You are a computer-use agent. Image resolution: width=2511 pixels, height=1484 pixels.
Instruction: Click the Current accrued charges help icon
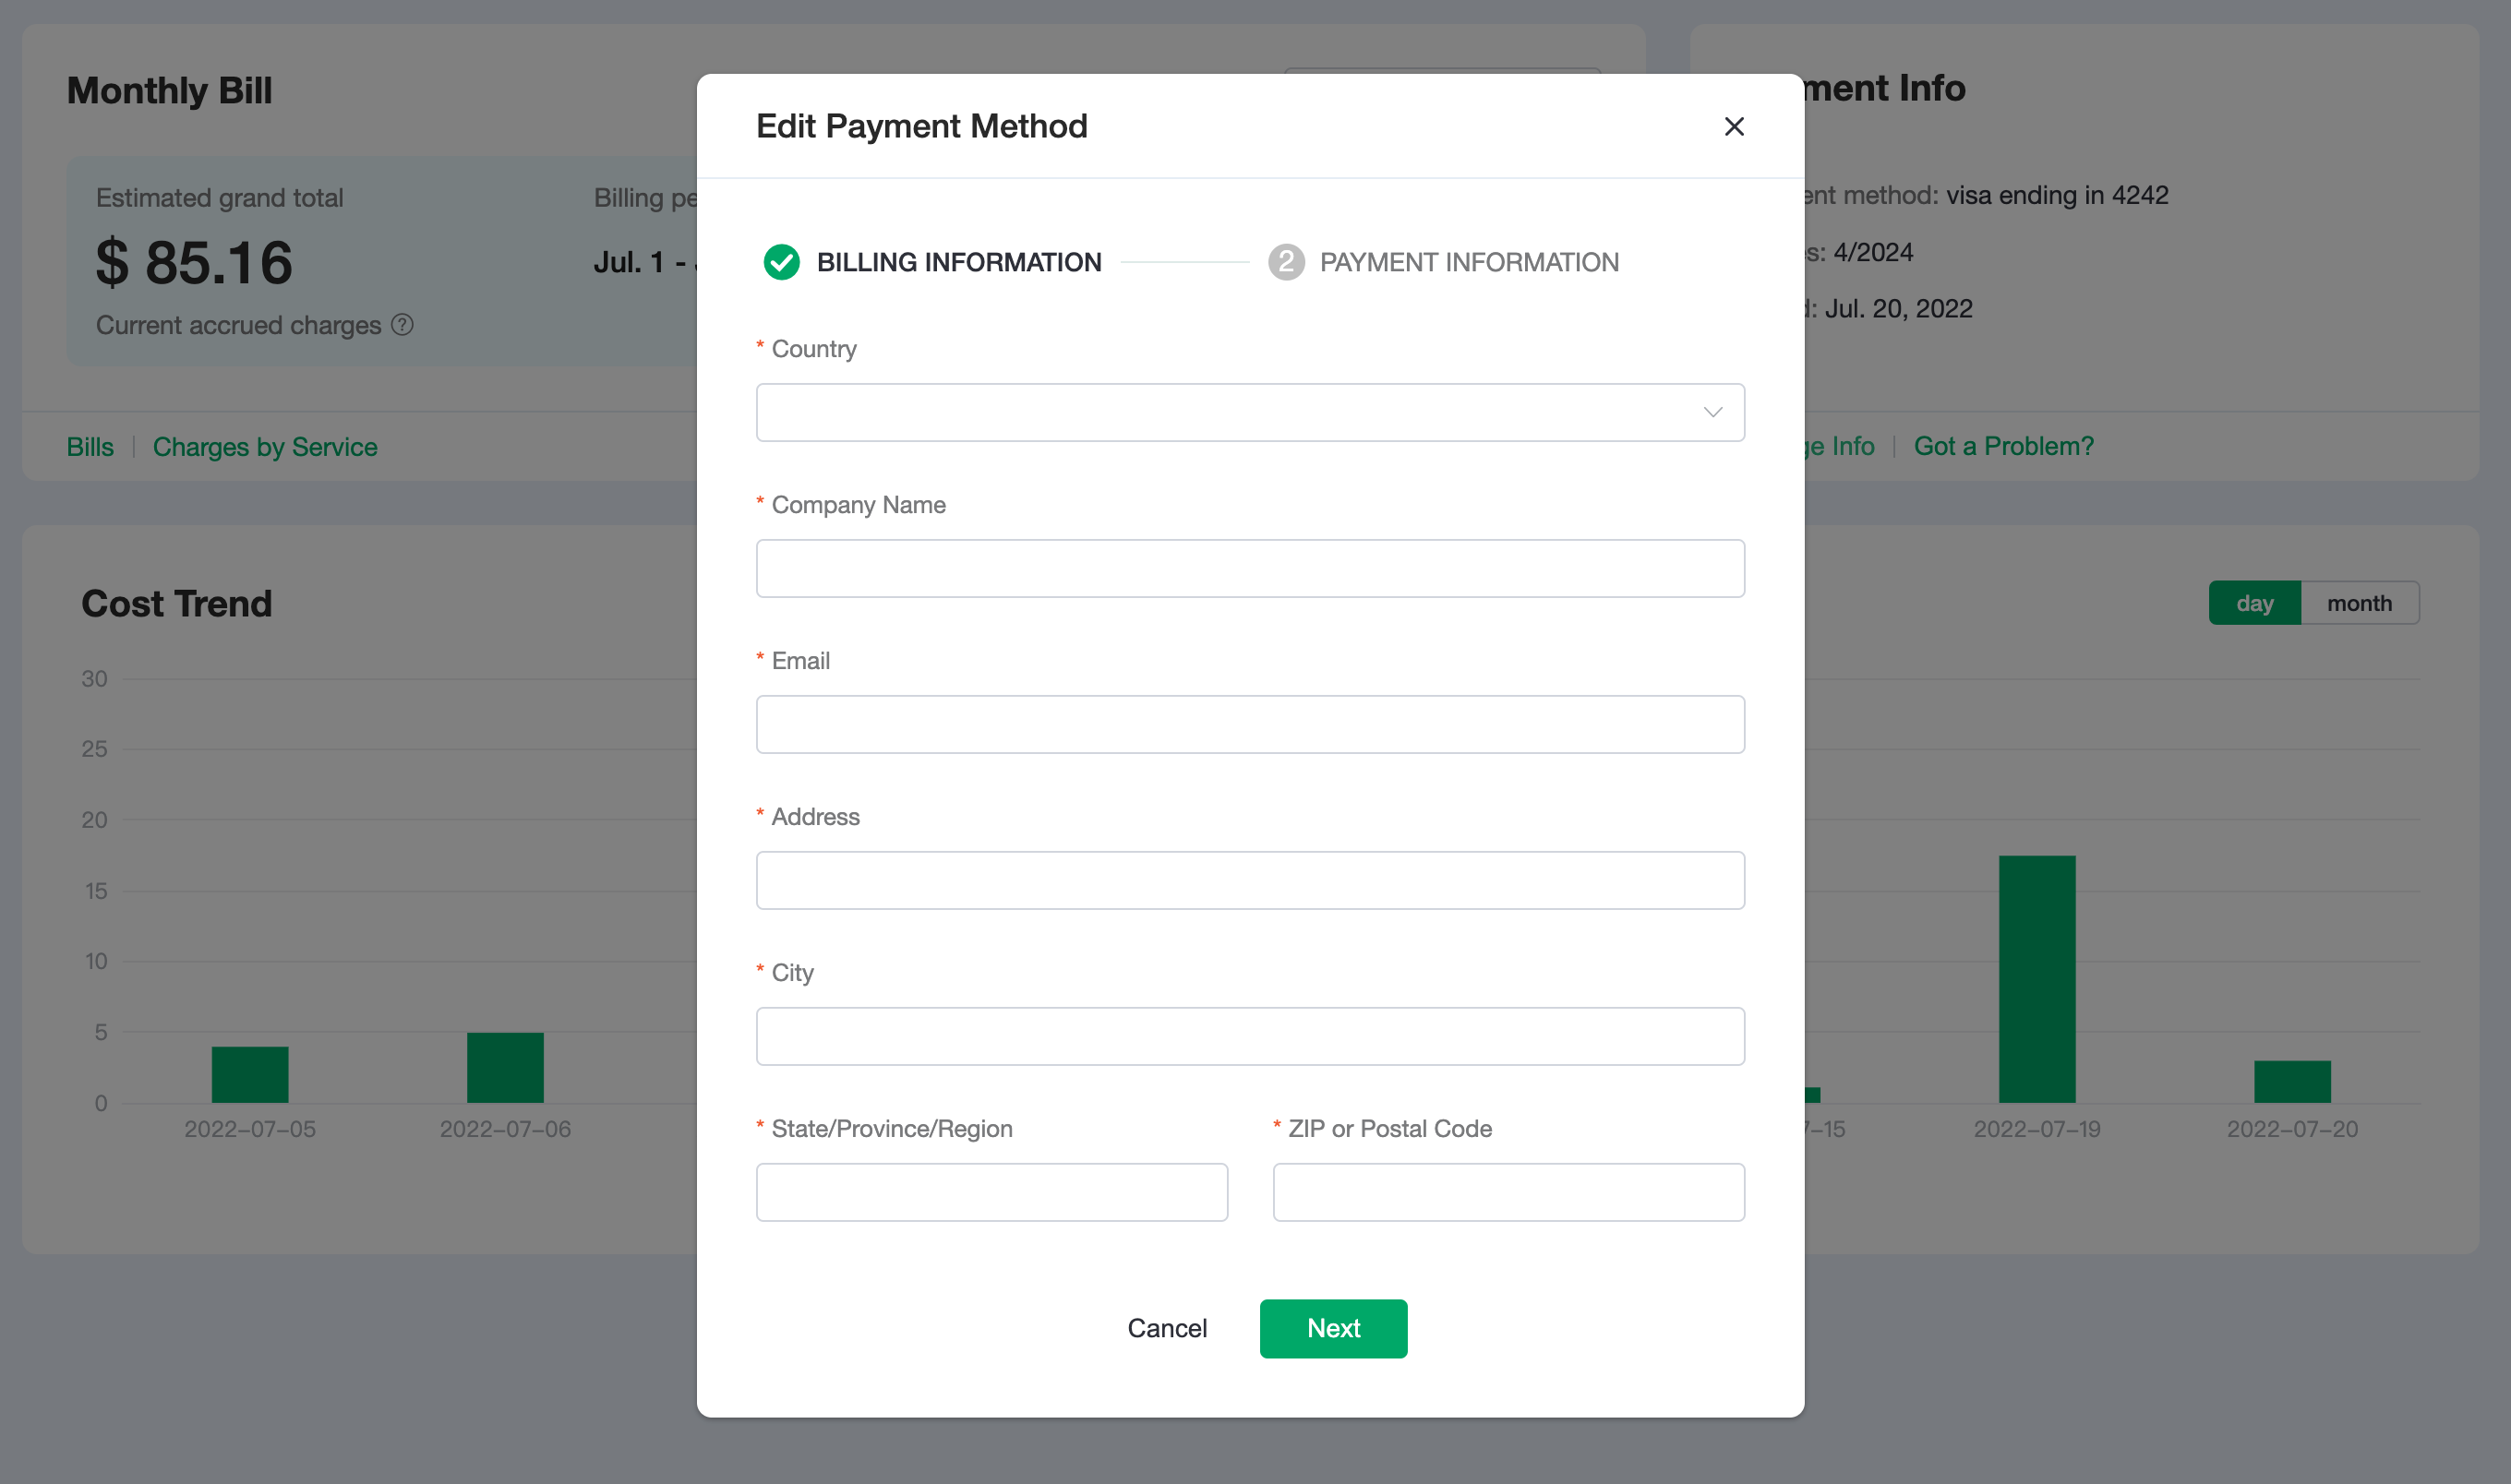click(402, 325)
